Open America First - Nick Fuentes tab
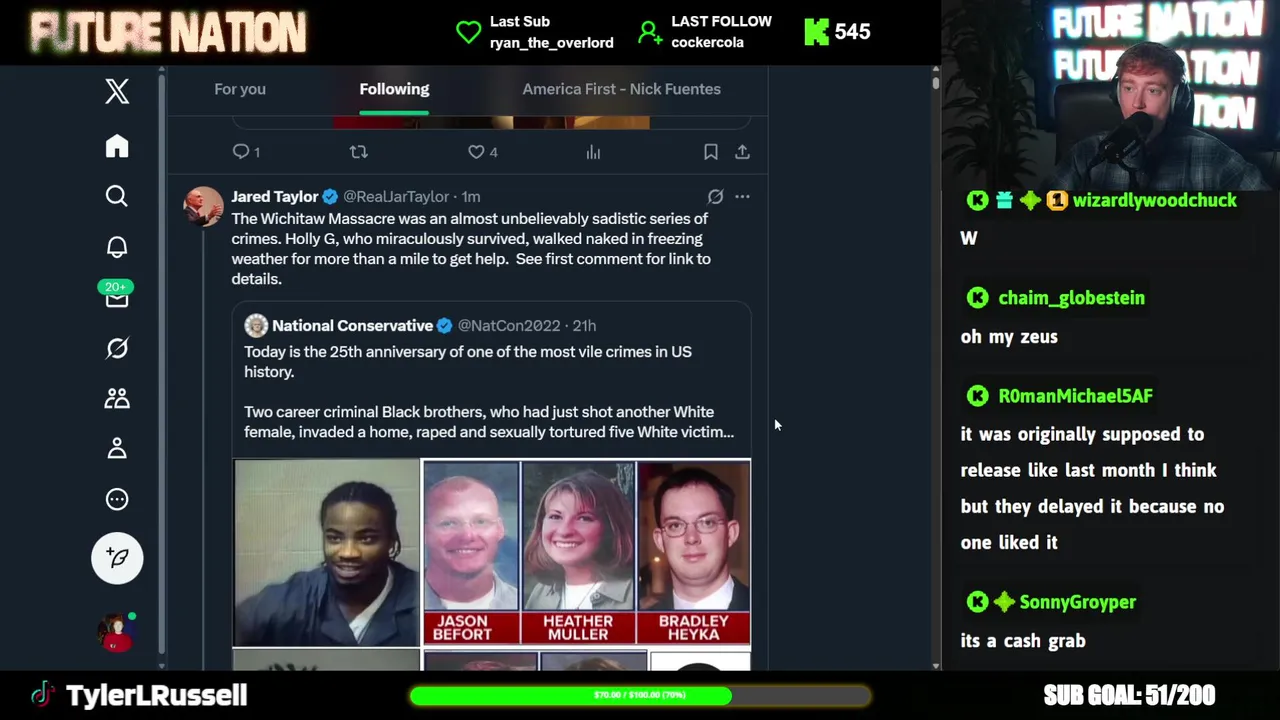 [x=621, y=89]
